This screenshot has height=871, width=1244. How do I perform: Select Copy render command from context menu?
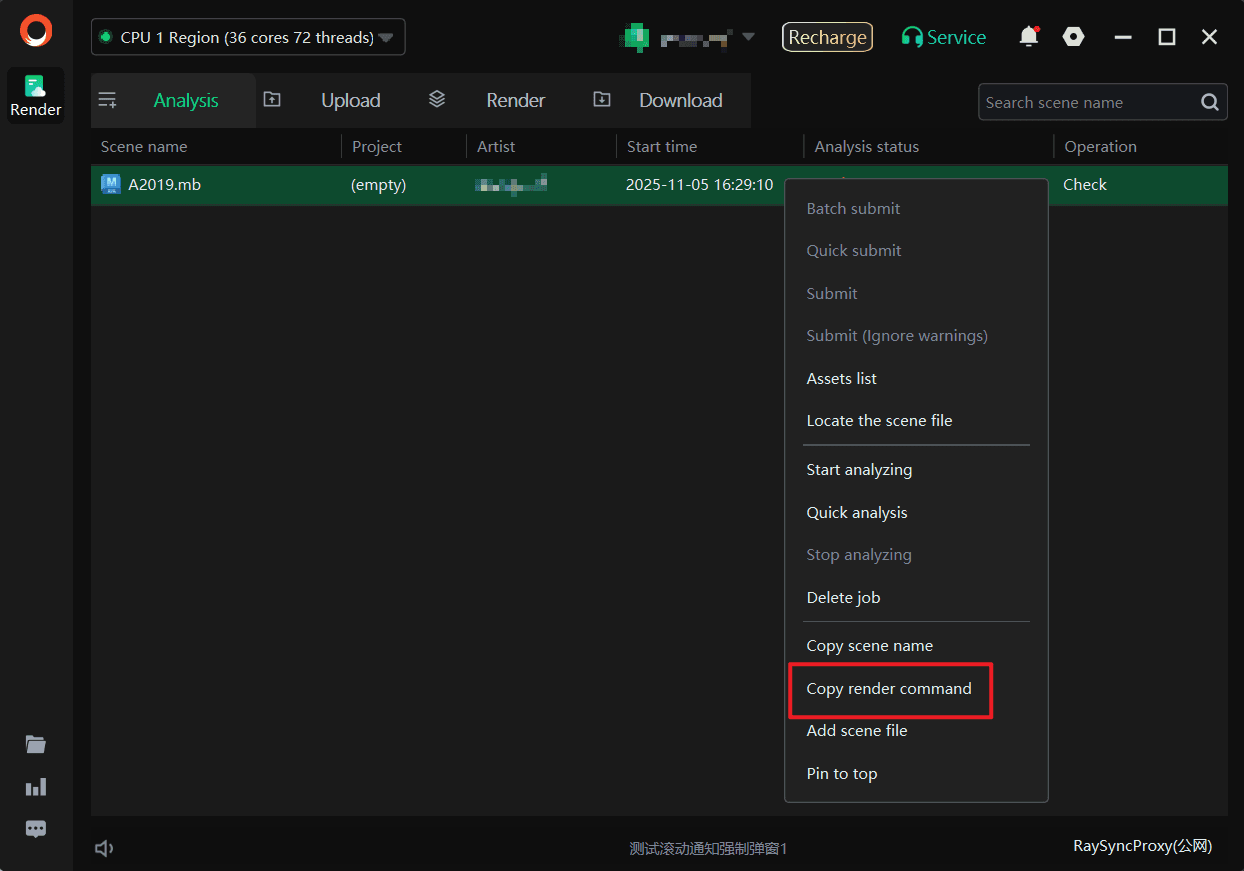(889, 688)
